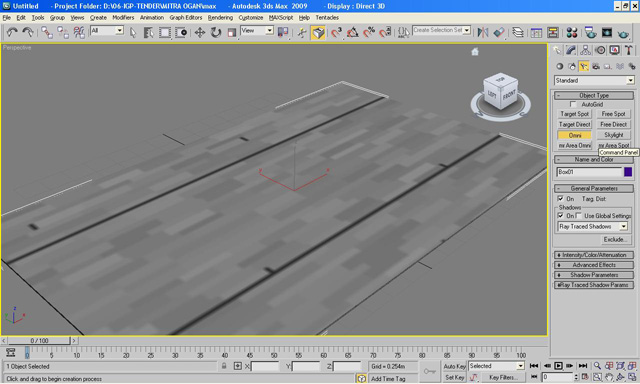The height and width of the screenshot is (384, 640).
Task: Open the Curve Editor icon
Action: (536, 33)
